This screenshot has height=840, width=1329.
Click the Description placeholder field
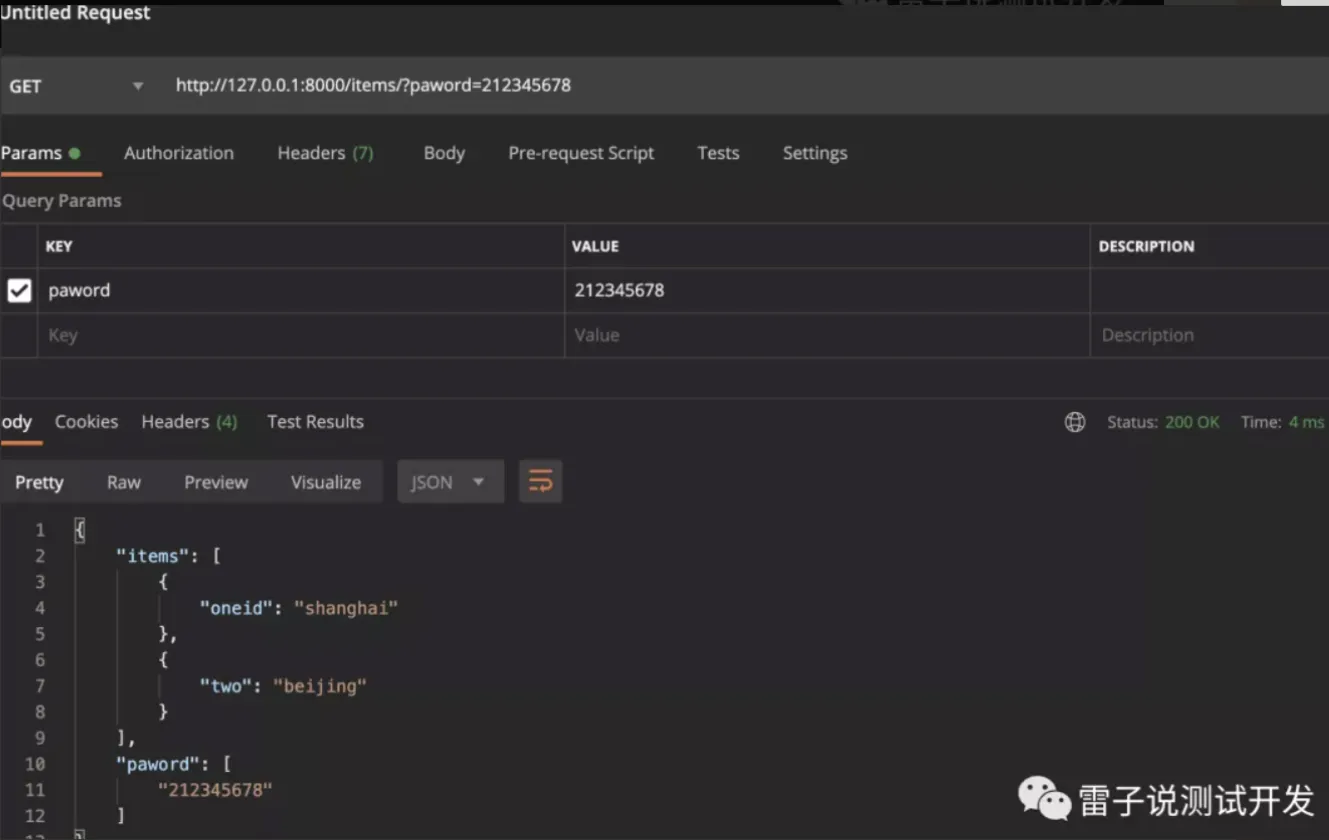[1210, 336]
